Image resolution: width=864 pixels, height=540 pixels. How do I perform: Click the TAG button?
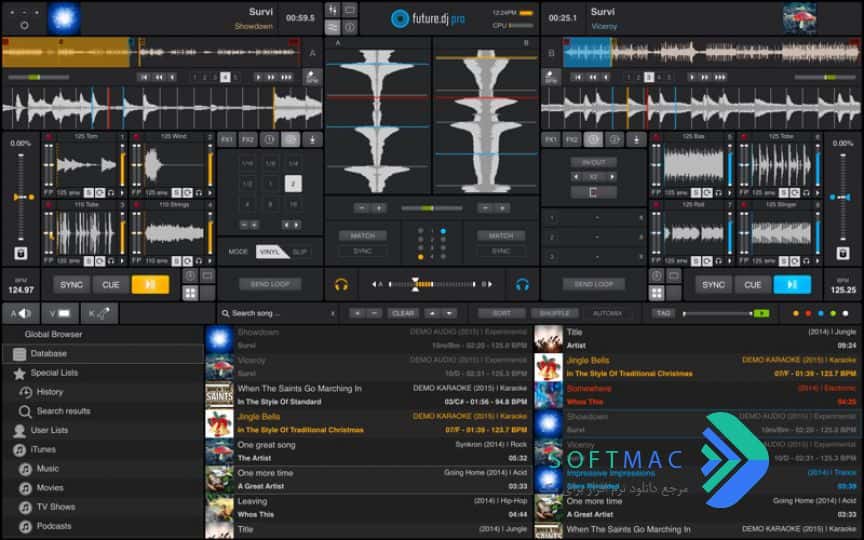click(663, 314)
